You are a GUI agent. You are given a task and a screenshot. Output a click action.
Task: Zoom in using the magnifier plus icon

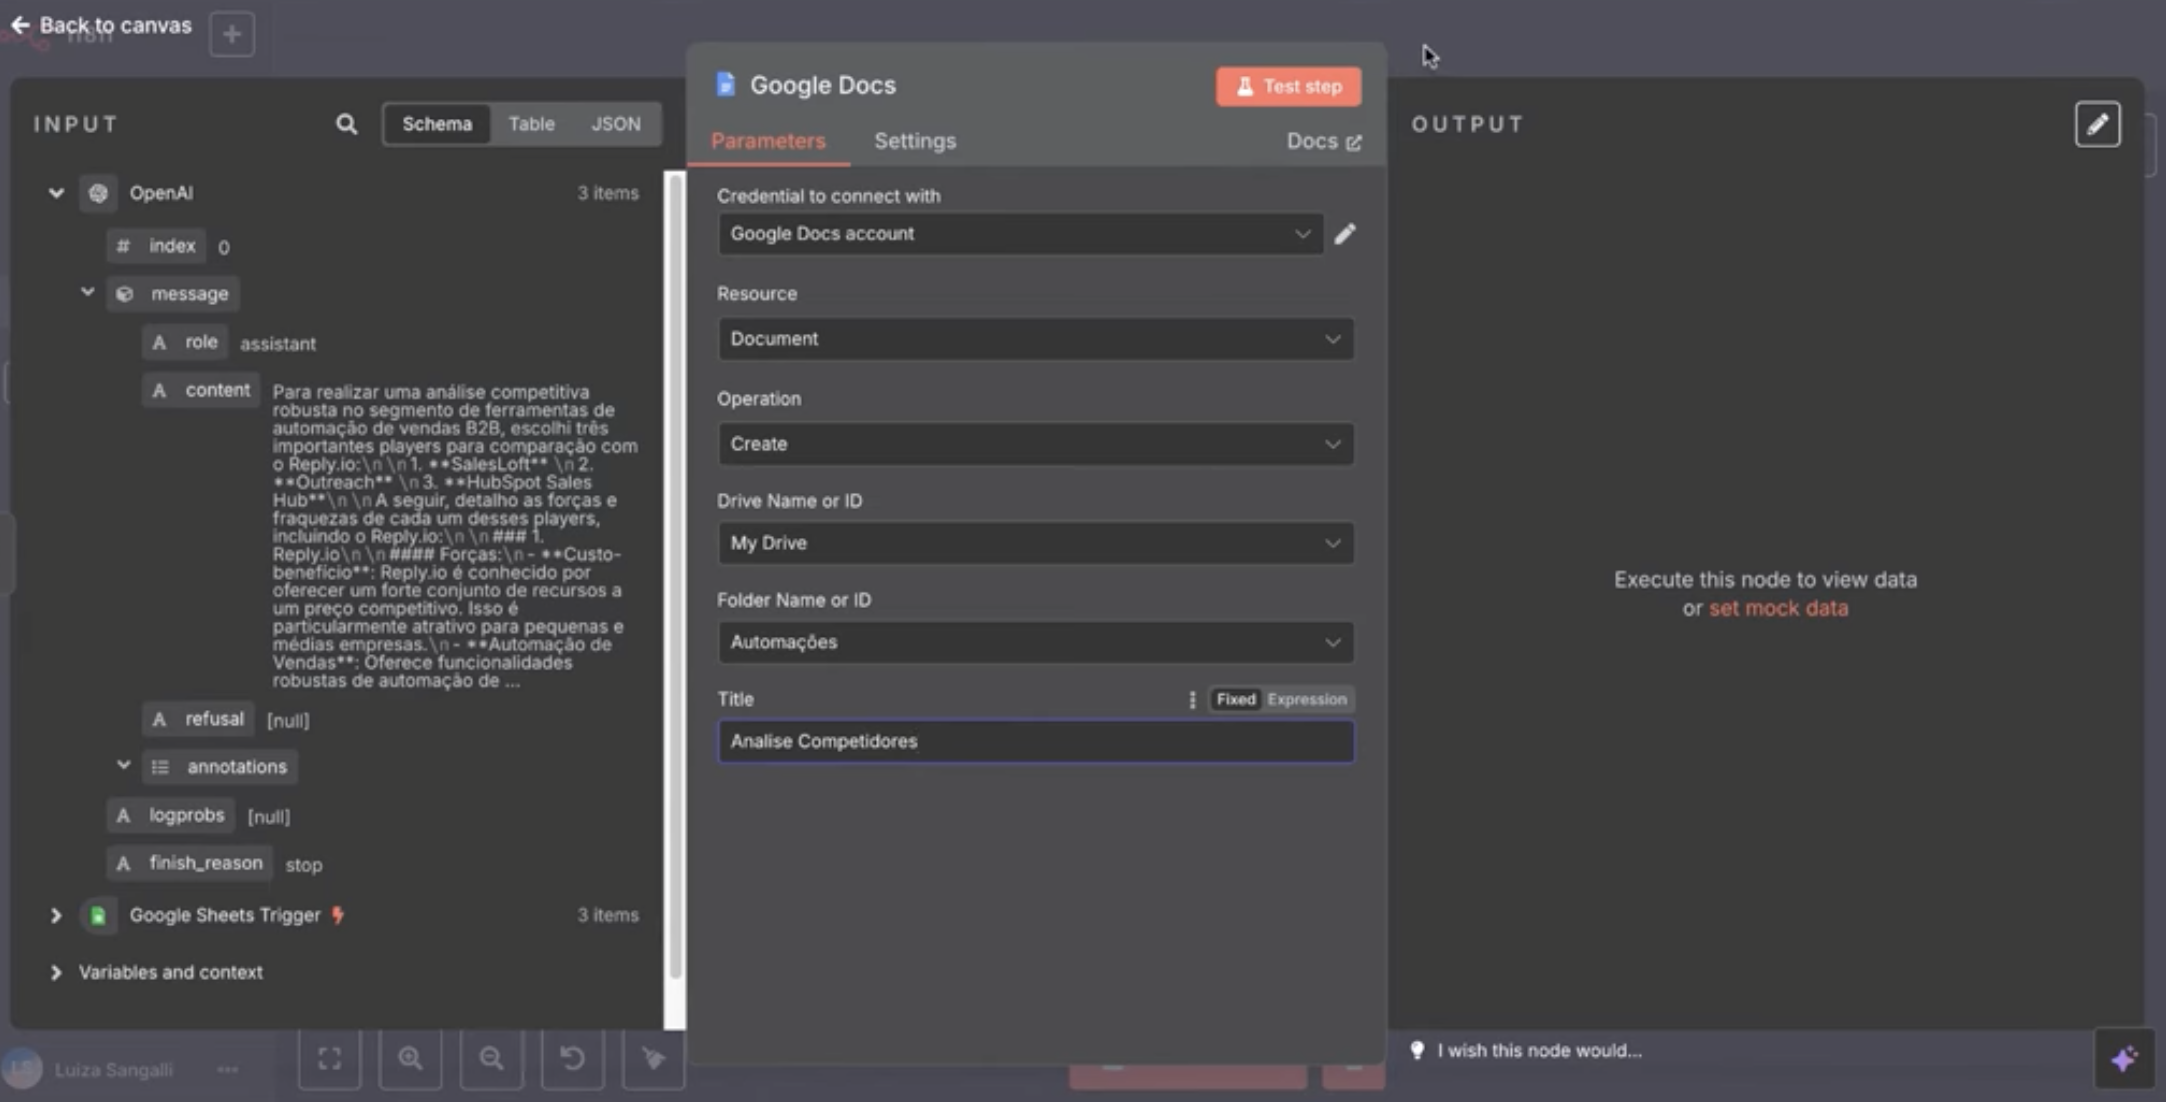click(x=411, y=1058)
